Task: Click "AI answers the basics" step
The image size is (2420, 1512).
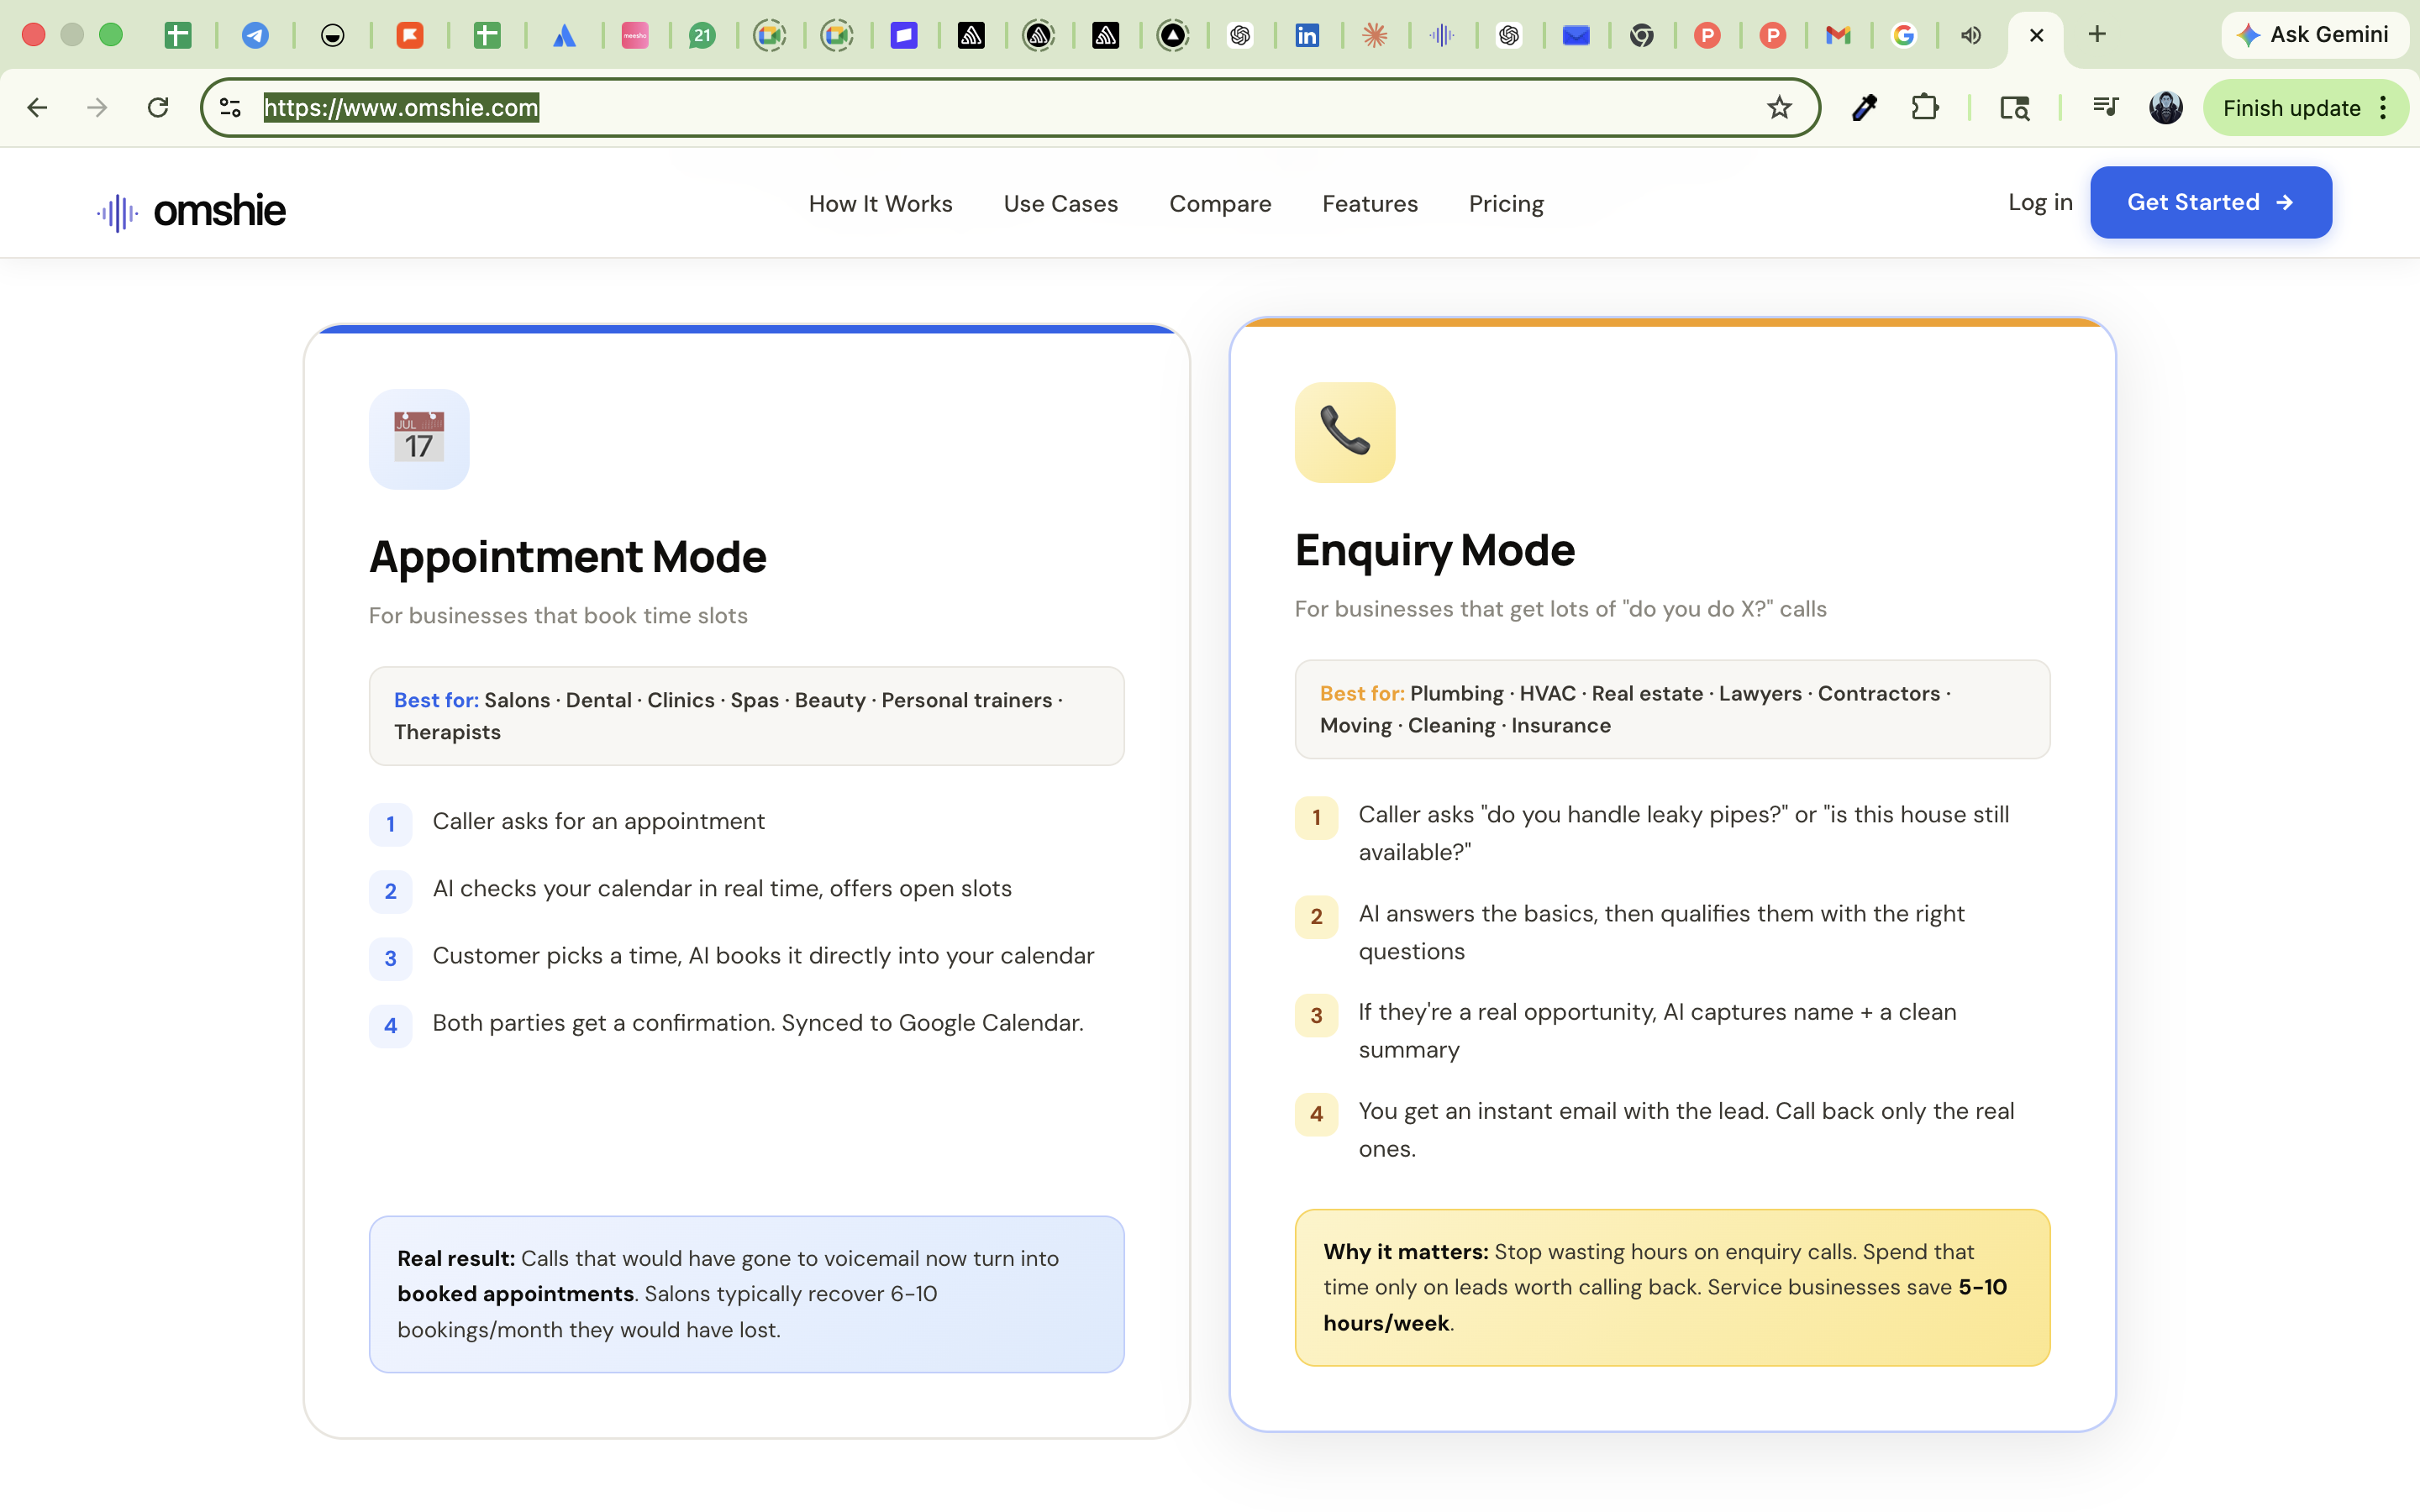Action: point(1661,932)
